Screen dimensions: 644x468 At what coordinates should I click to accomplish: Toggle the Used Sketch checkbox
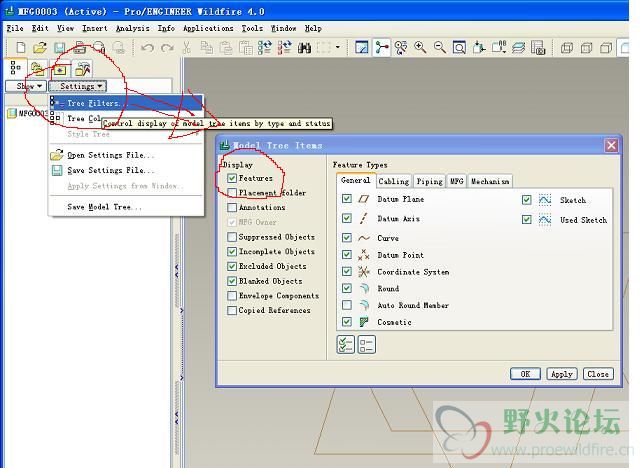[x=527, y=219]
